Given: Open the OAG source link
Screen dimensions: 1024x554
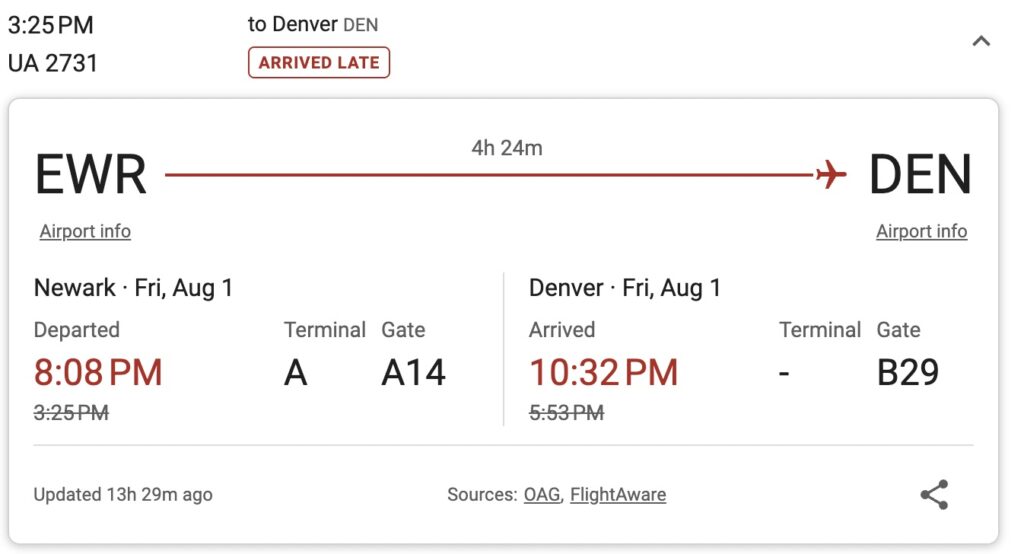Looking at the screenshot, I should point(542,495).
